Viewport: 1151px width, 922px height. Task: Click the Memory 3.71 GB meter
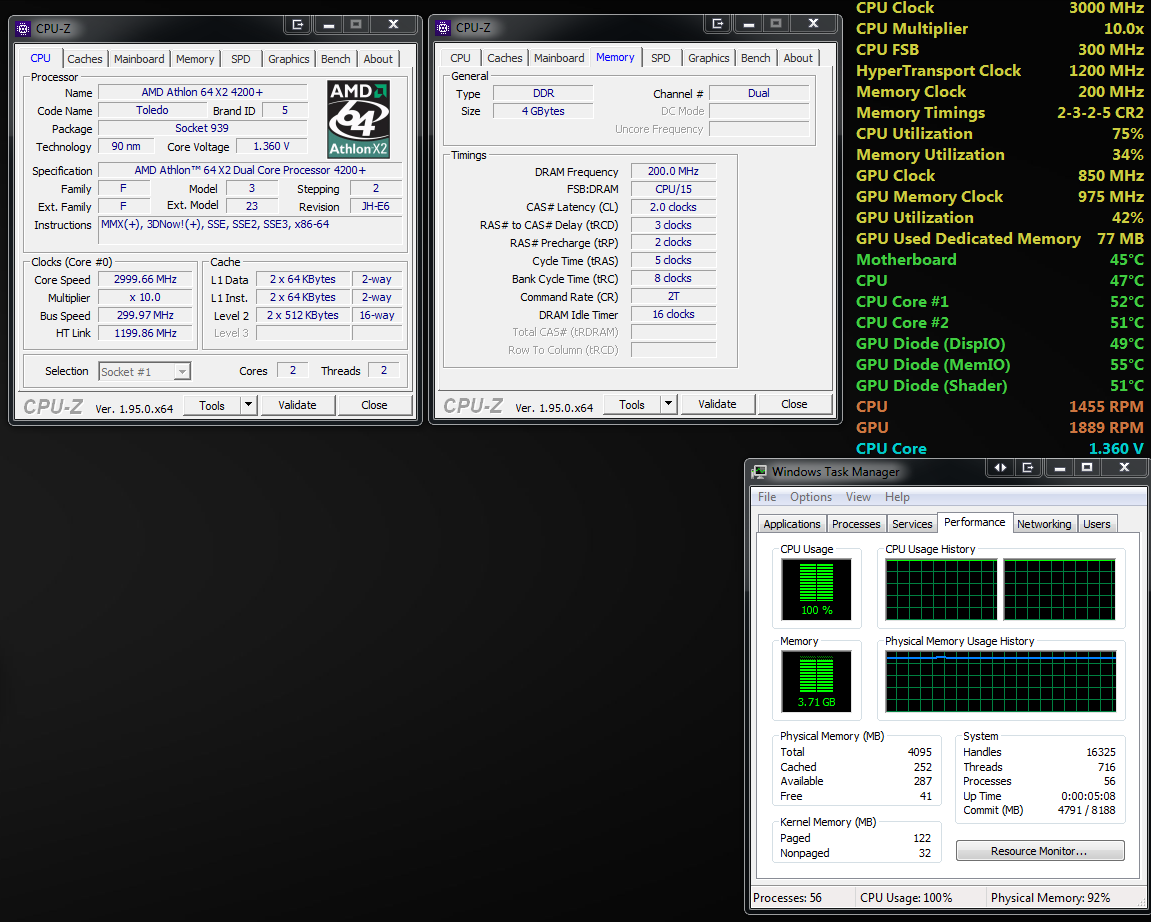click(x=816, y=682)
